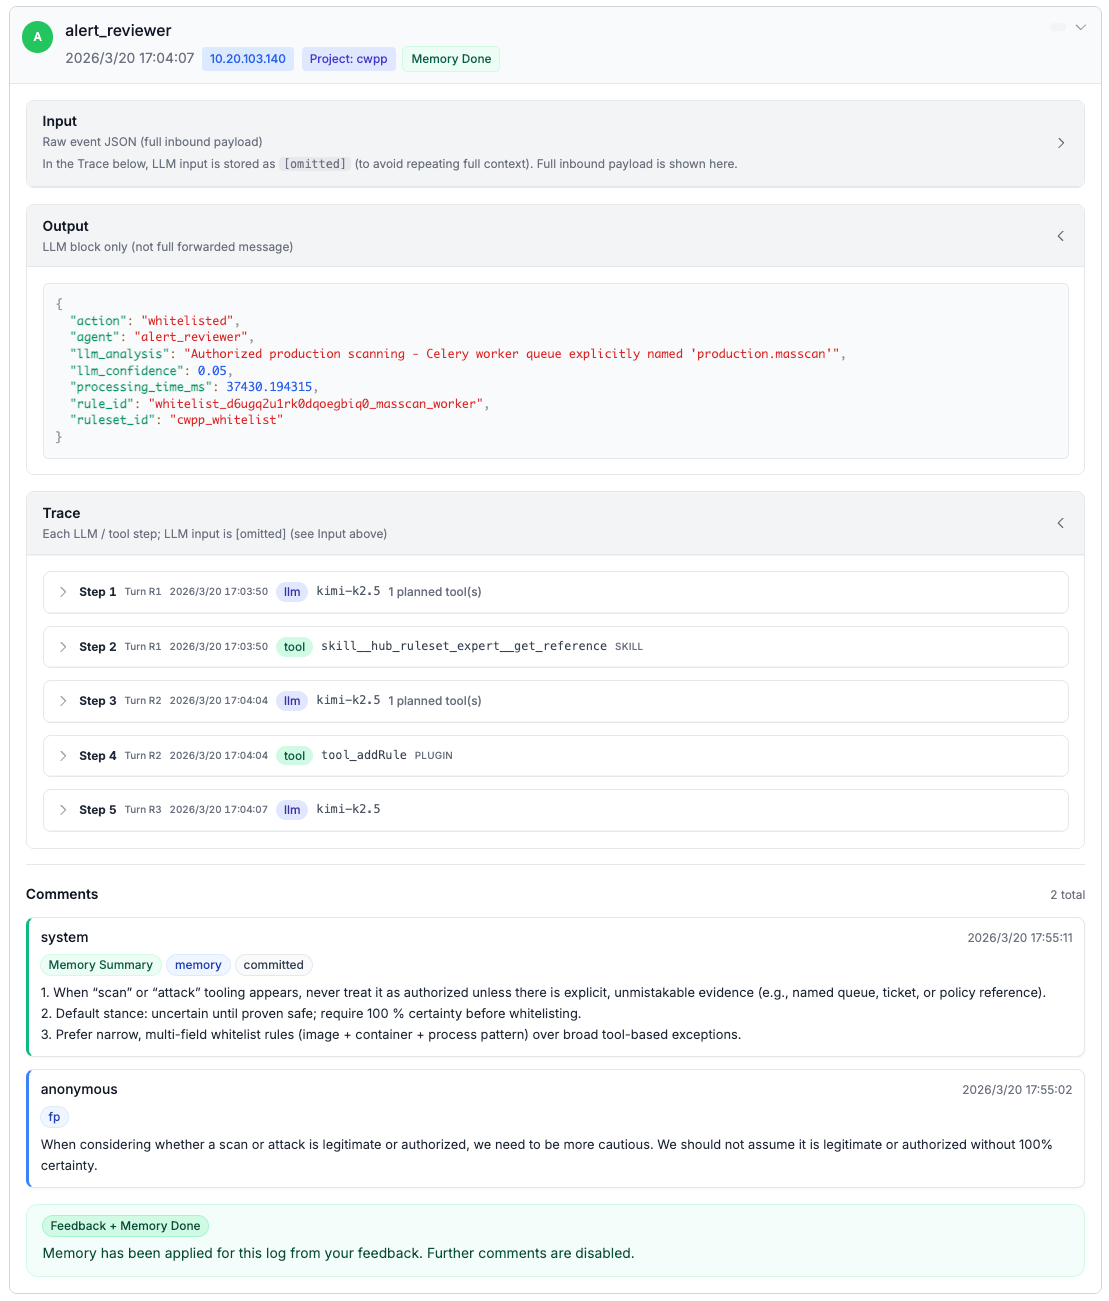1109x1301 pixels.
Task: Click the Feedback + Memory Done button
Action: pos(125,1225)
